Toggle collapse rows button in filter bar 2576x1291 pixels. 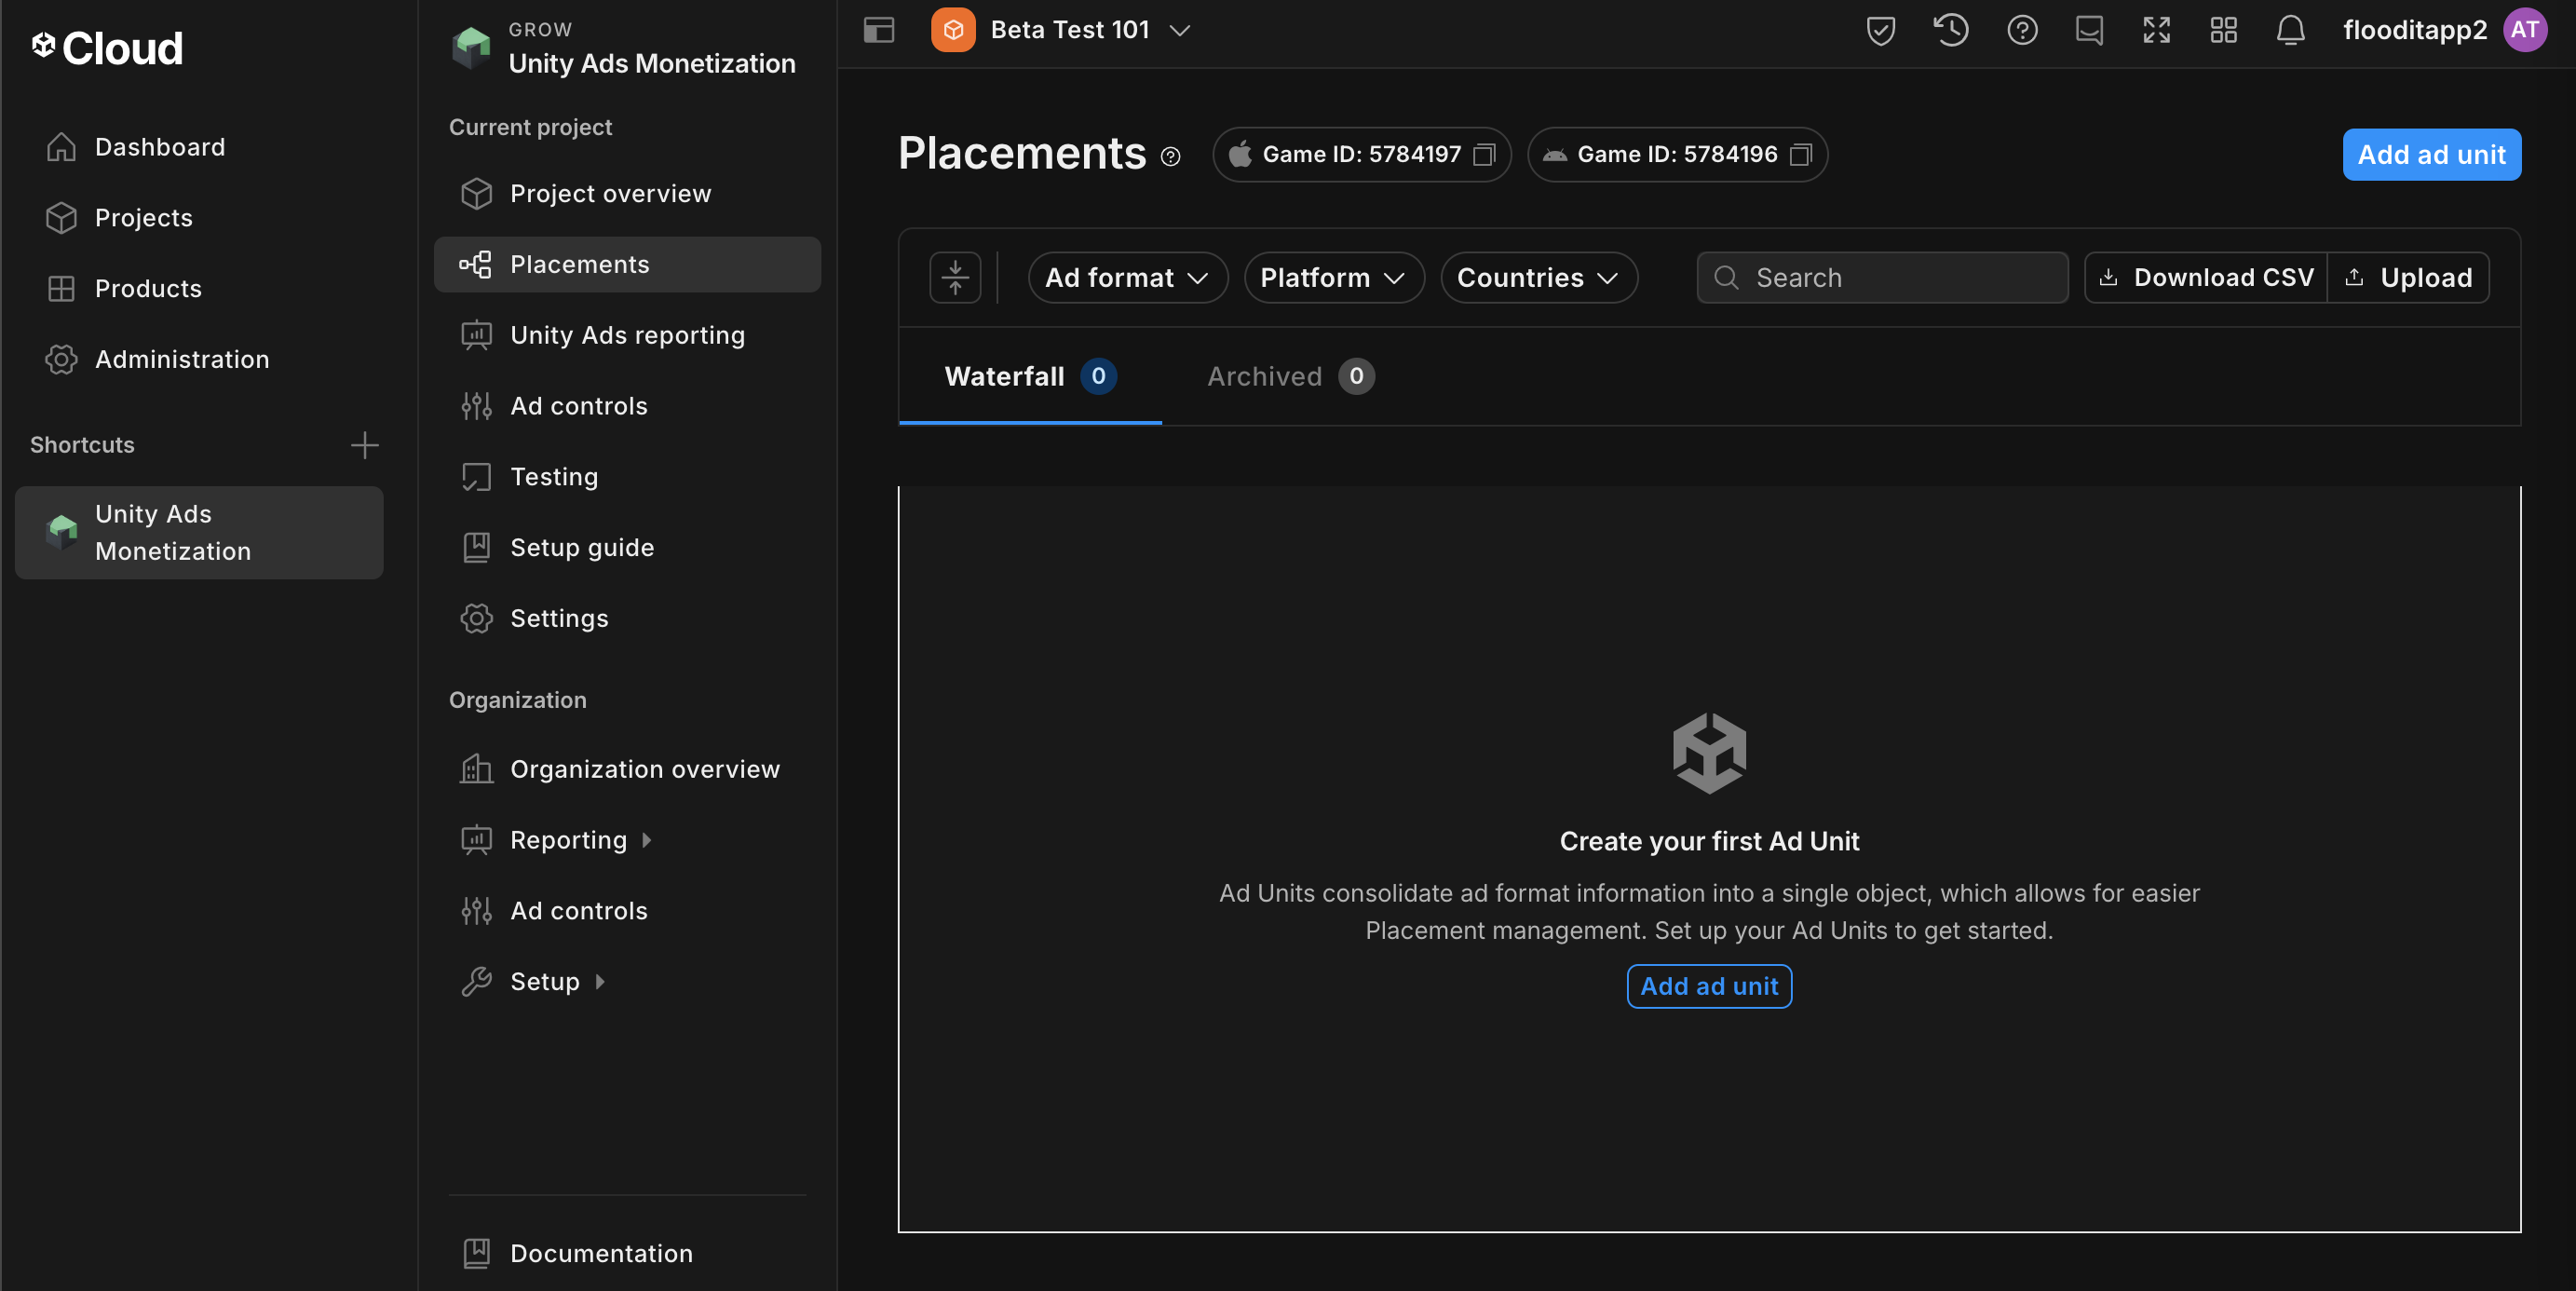955,277
